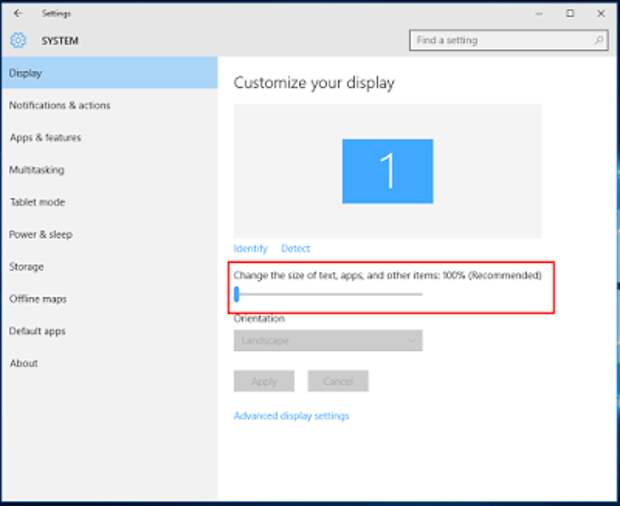Image resolution: width=620 pixels, height=506 pixels.
Task: Focus the Find a setting field
Action: pyautogui.click(x=508, y=40)
